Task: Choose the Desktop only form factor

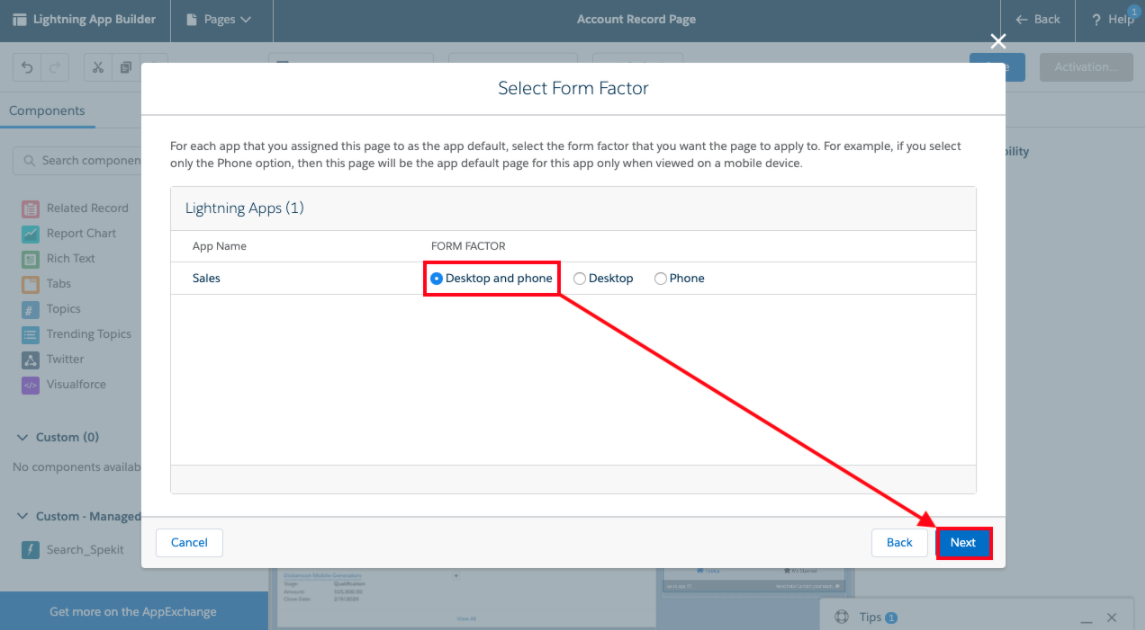Action: pyautogui.click(x=580, y=278)
